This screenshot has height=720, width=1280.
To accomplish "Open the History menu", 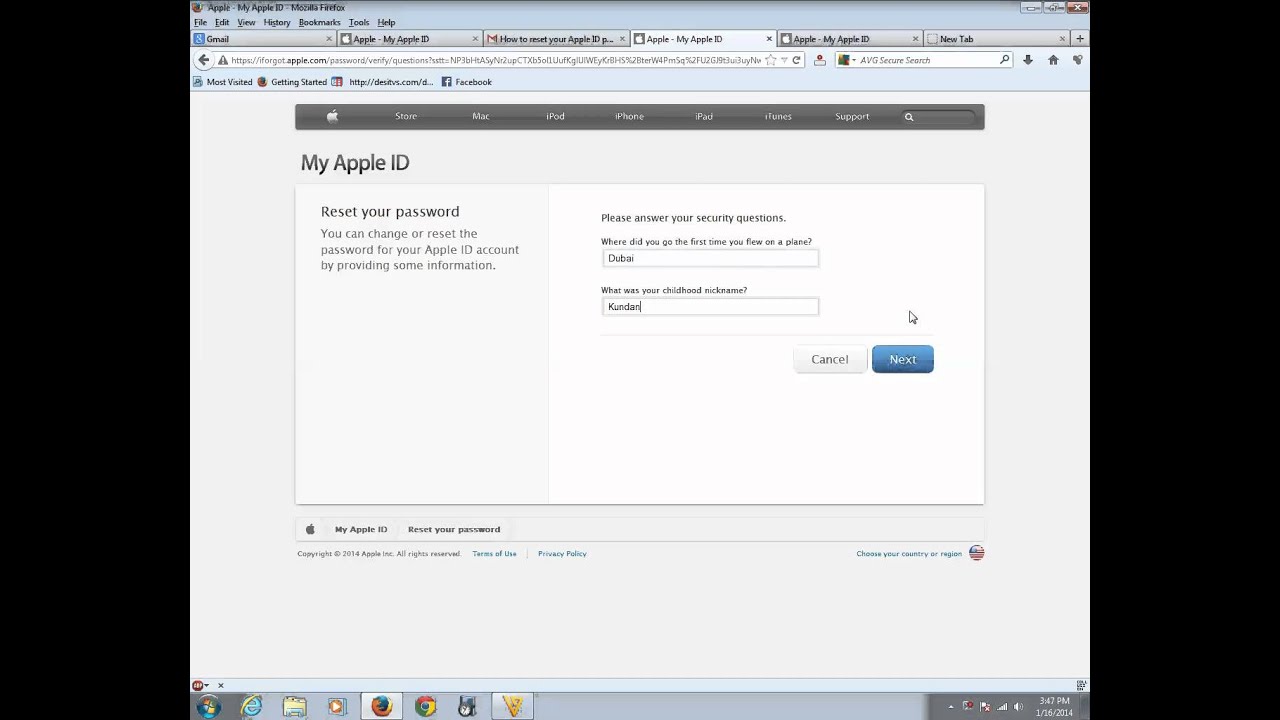I will (x=277, y=22).
